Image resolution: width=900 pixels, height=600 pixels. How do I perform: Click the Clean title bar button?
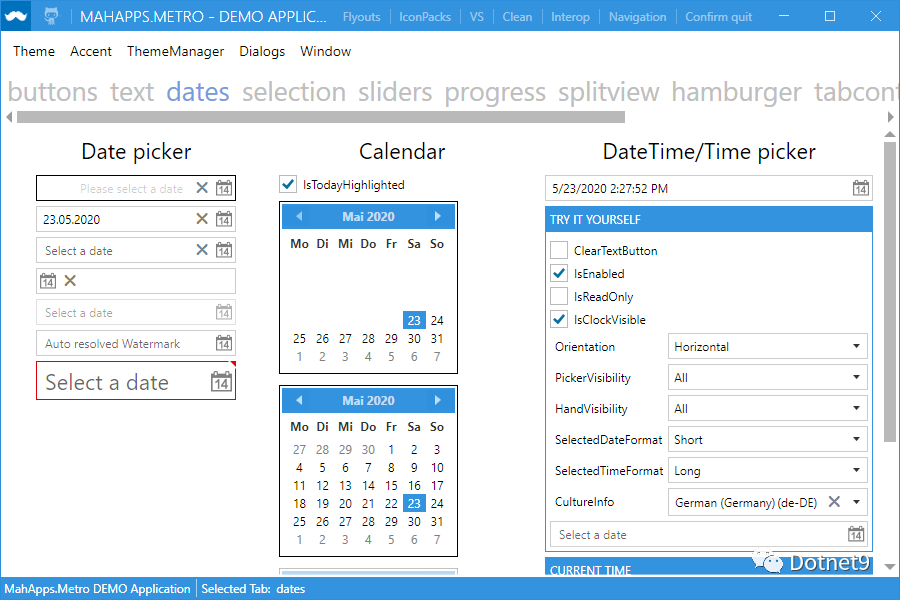tap(517, 17)
